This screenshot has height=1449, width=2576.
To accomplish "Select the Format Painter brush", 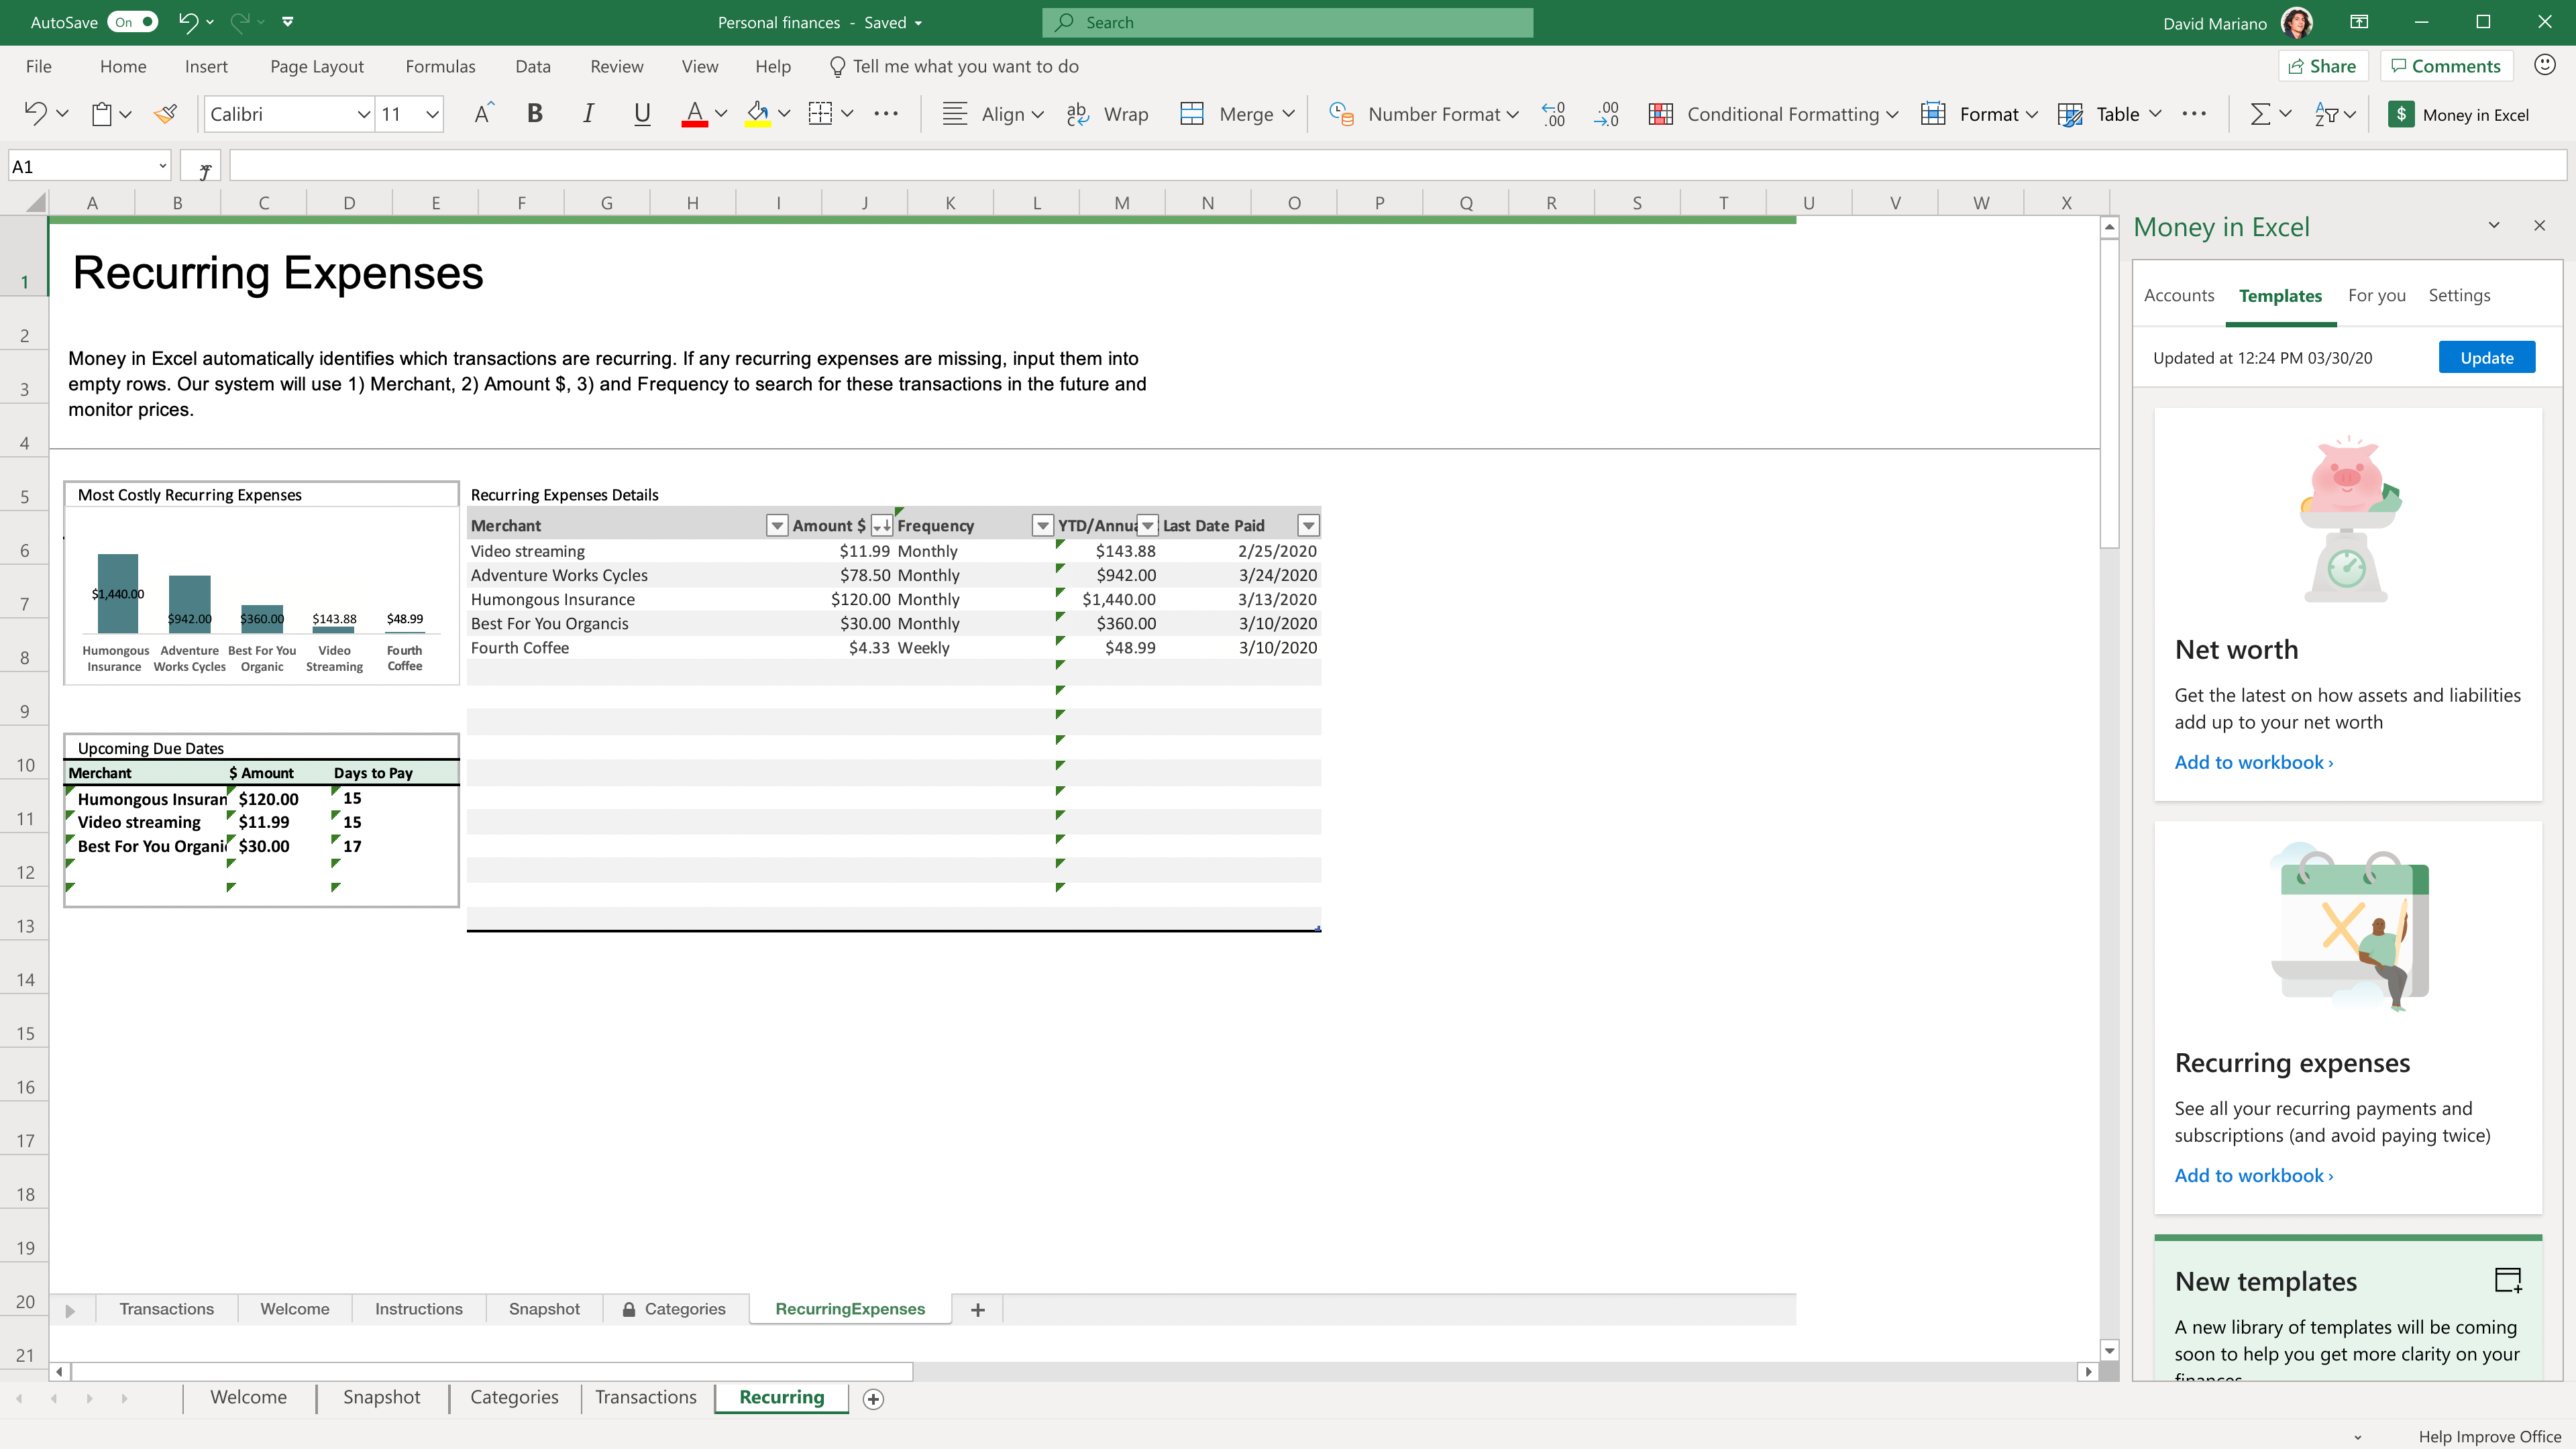I will pyautogui.click(x=166, y=114).
